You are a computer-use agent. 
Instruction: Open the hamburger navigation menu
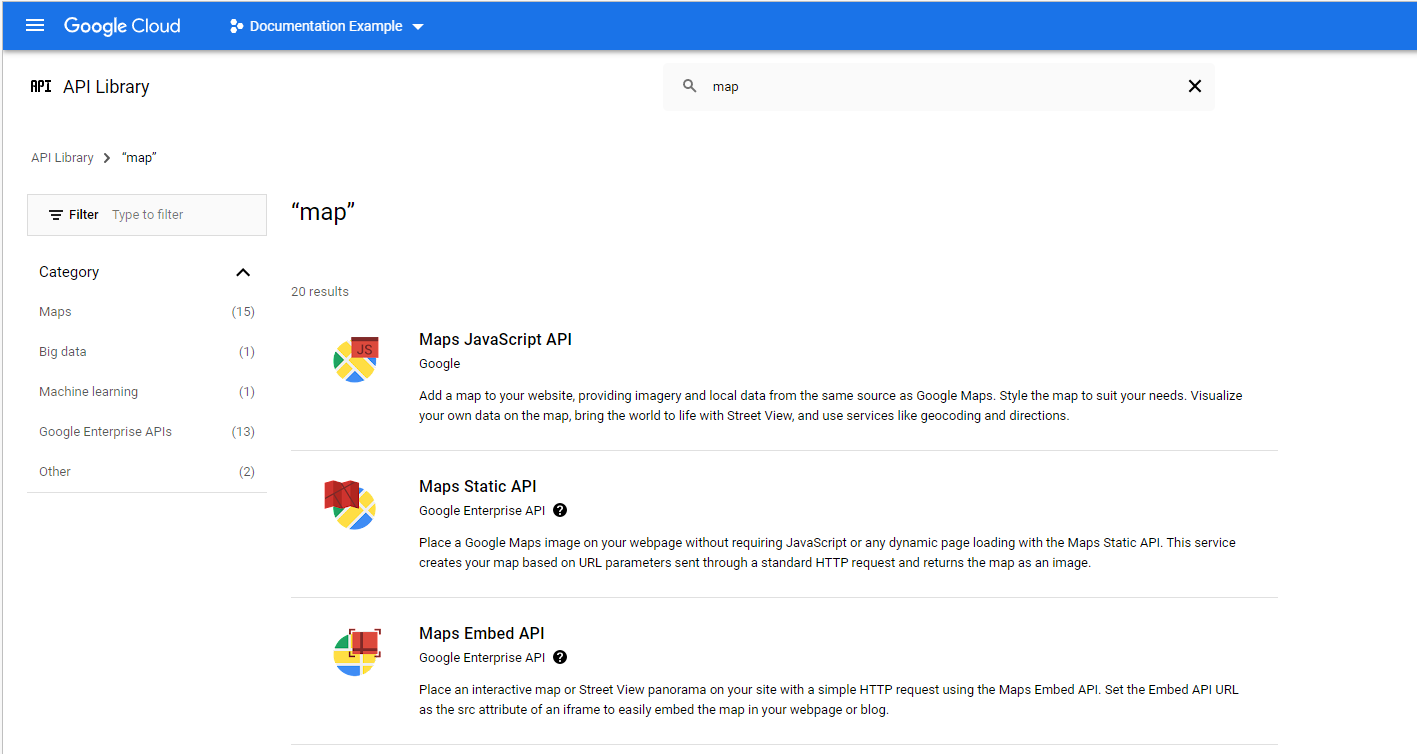[35, 26]
